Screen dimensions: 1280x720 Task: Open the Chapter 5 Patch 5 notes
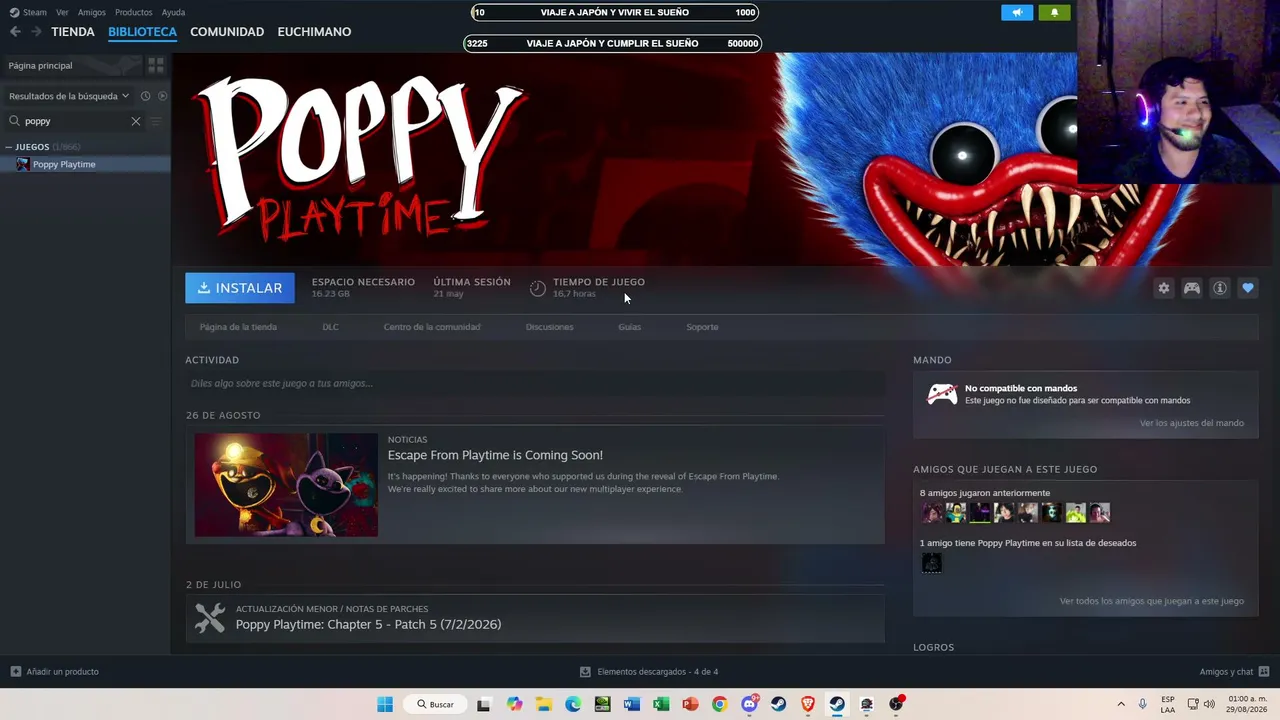click(368, 624)
